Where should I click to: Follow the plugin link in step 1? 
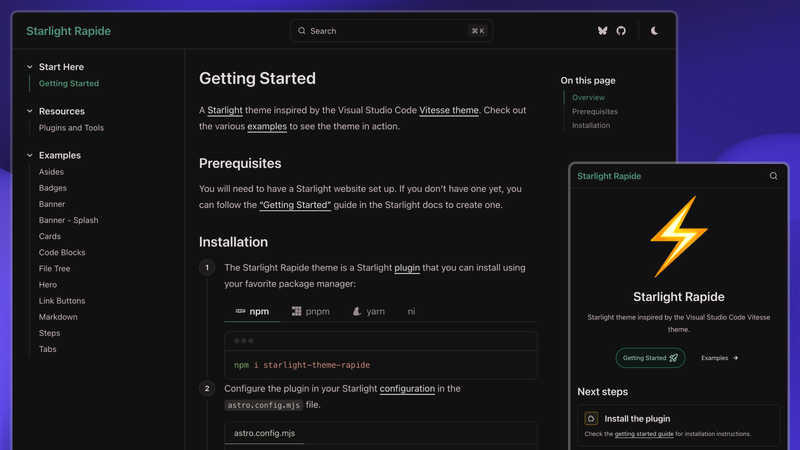(407, 268)
